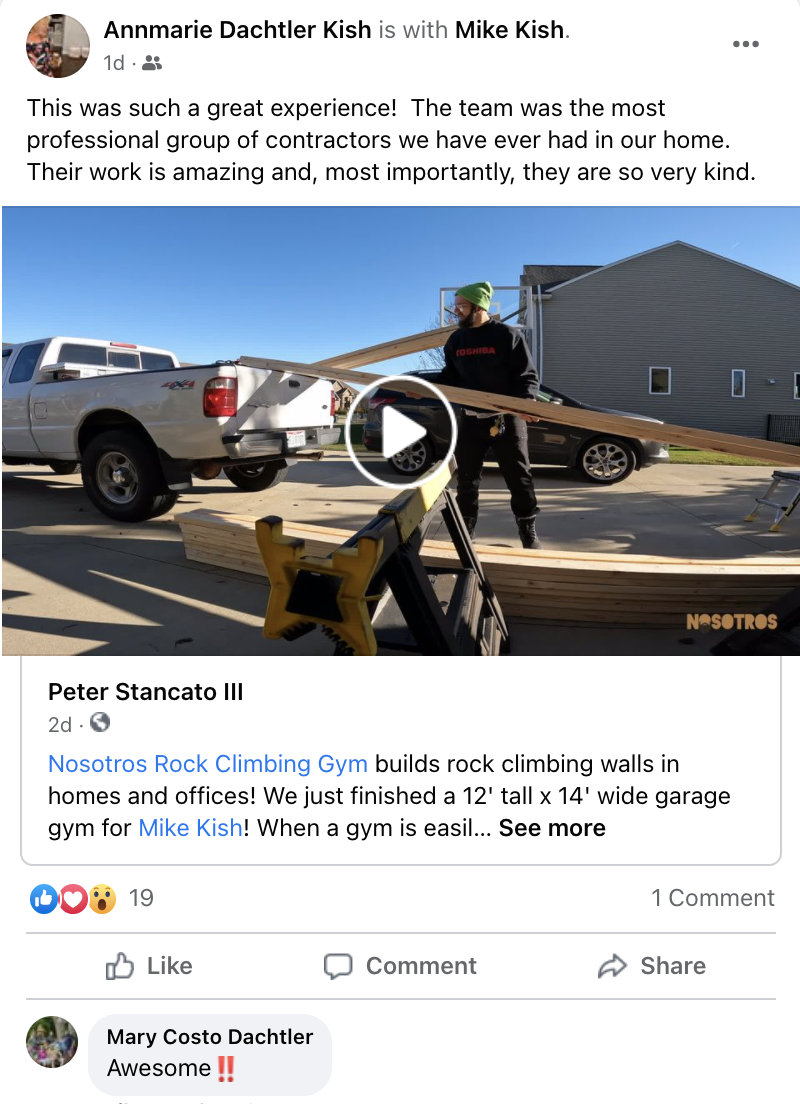Click the Nosotros watermark logo on the video
The height and width of the screenshot is (1104, 800).
(x=732, y=622)
